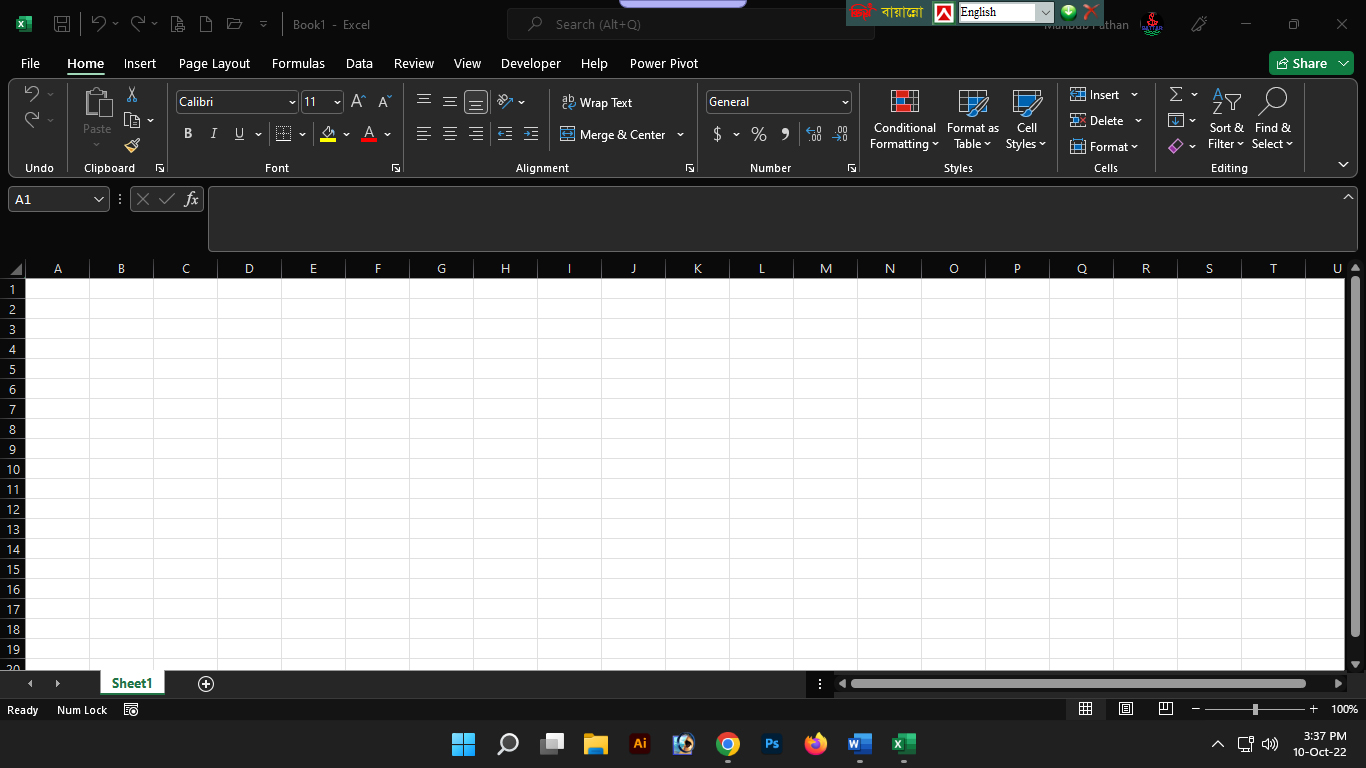Click the zoom slider handle
Image resolution: width=1366 pixels, height=768 pixels.
click(x=1255, y=709)
